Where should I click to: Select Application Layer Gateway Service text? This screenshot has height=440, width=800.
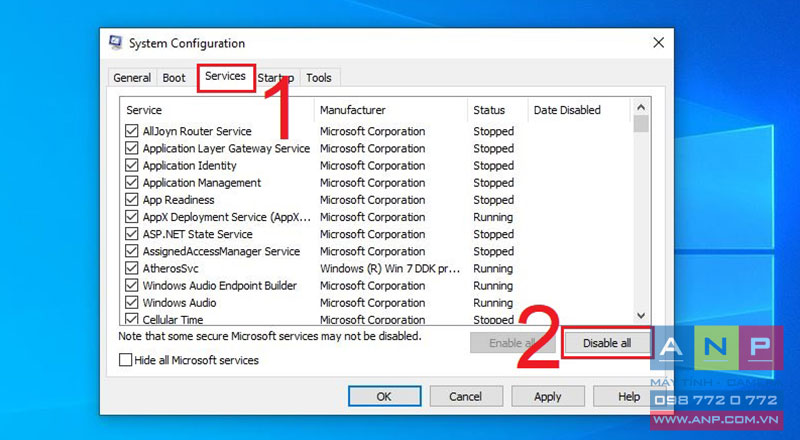point(226,149)
